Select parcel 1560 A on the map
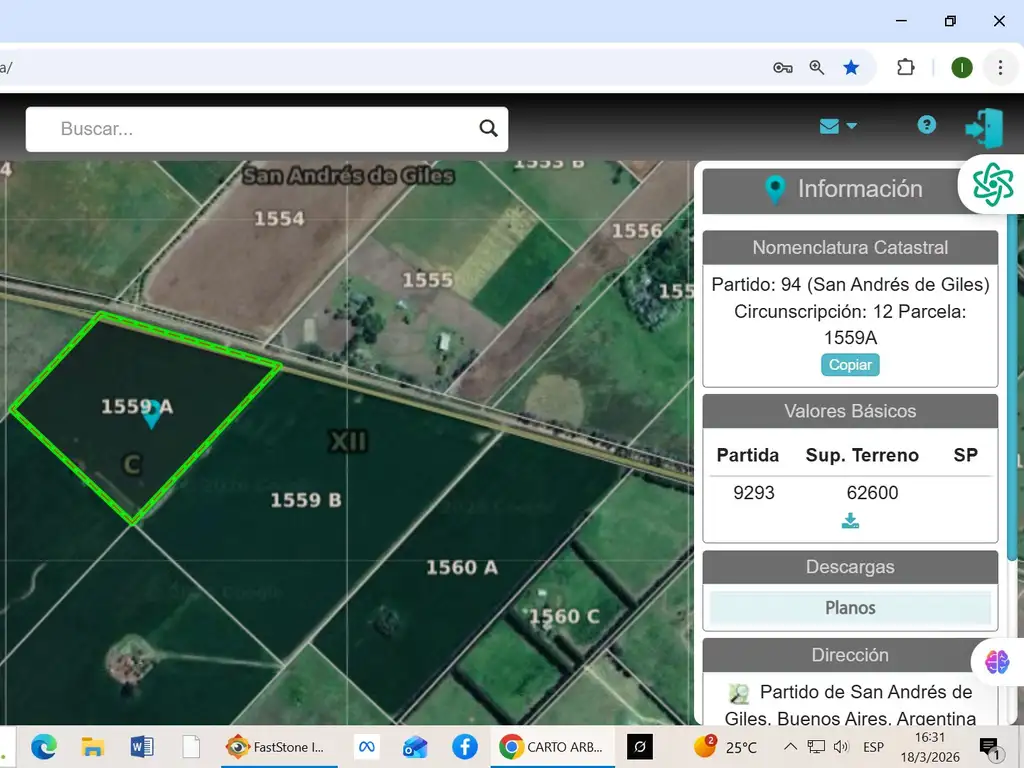The height and width of the screenshot is (768, 1024). 461,568
